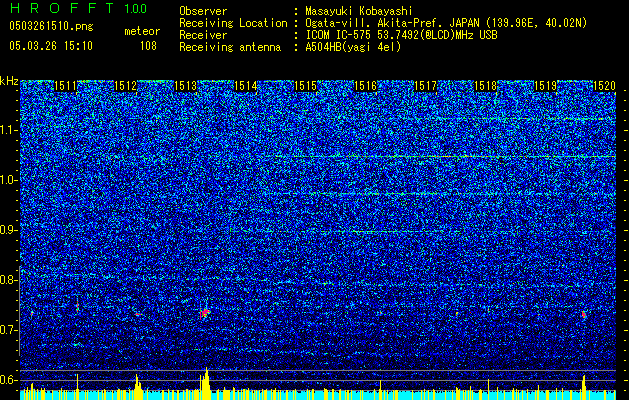Image resolution: width=629 pixels, height=400 pixels.
Task: Click the meteor label
Action: 142,31
